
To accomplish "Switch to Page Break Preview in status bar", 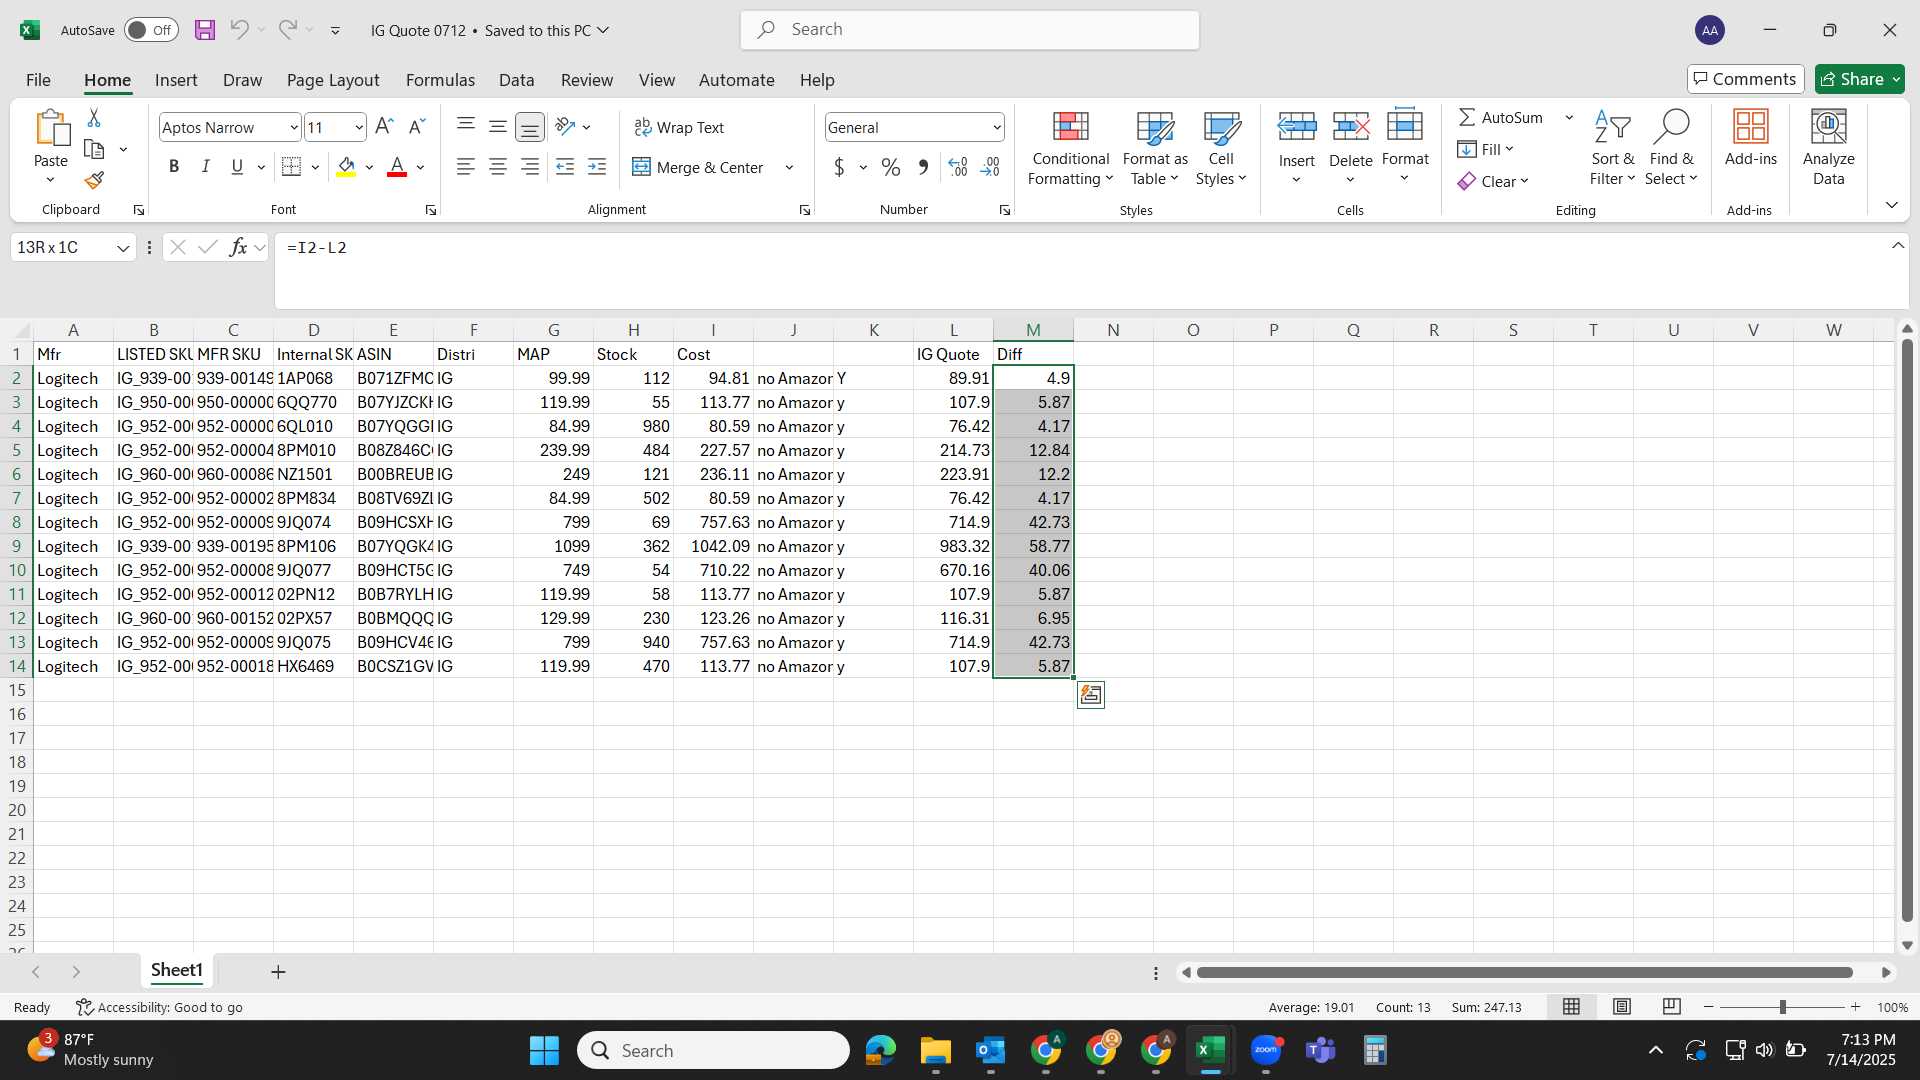I will (x=1671, y=1007).
